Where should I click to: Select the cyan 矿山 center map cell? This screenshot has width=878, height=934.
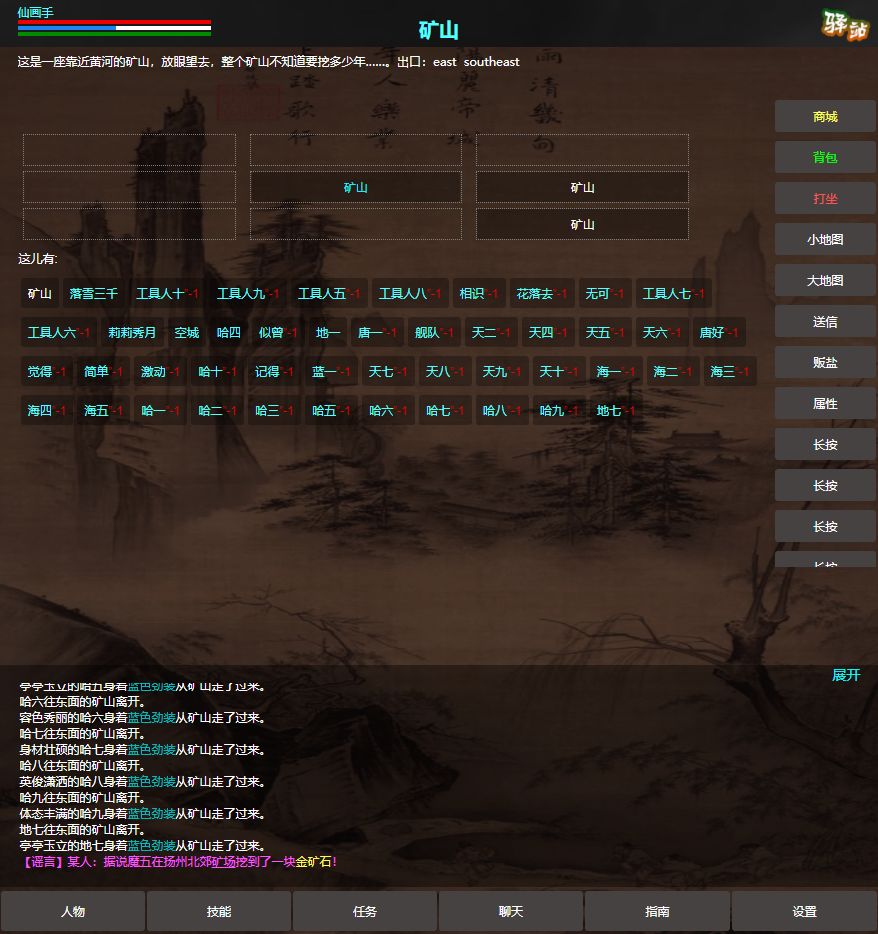356,188
